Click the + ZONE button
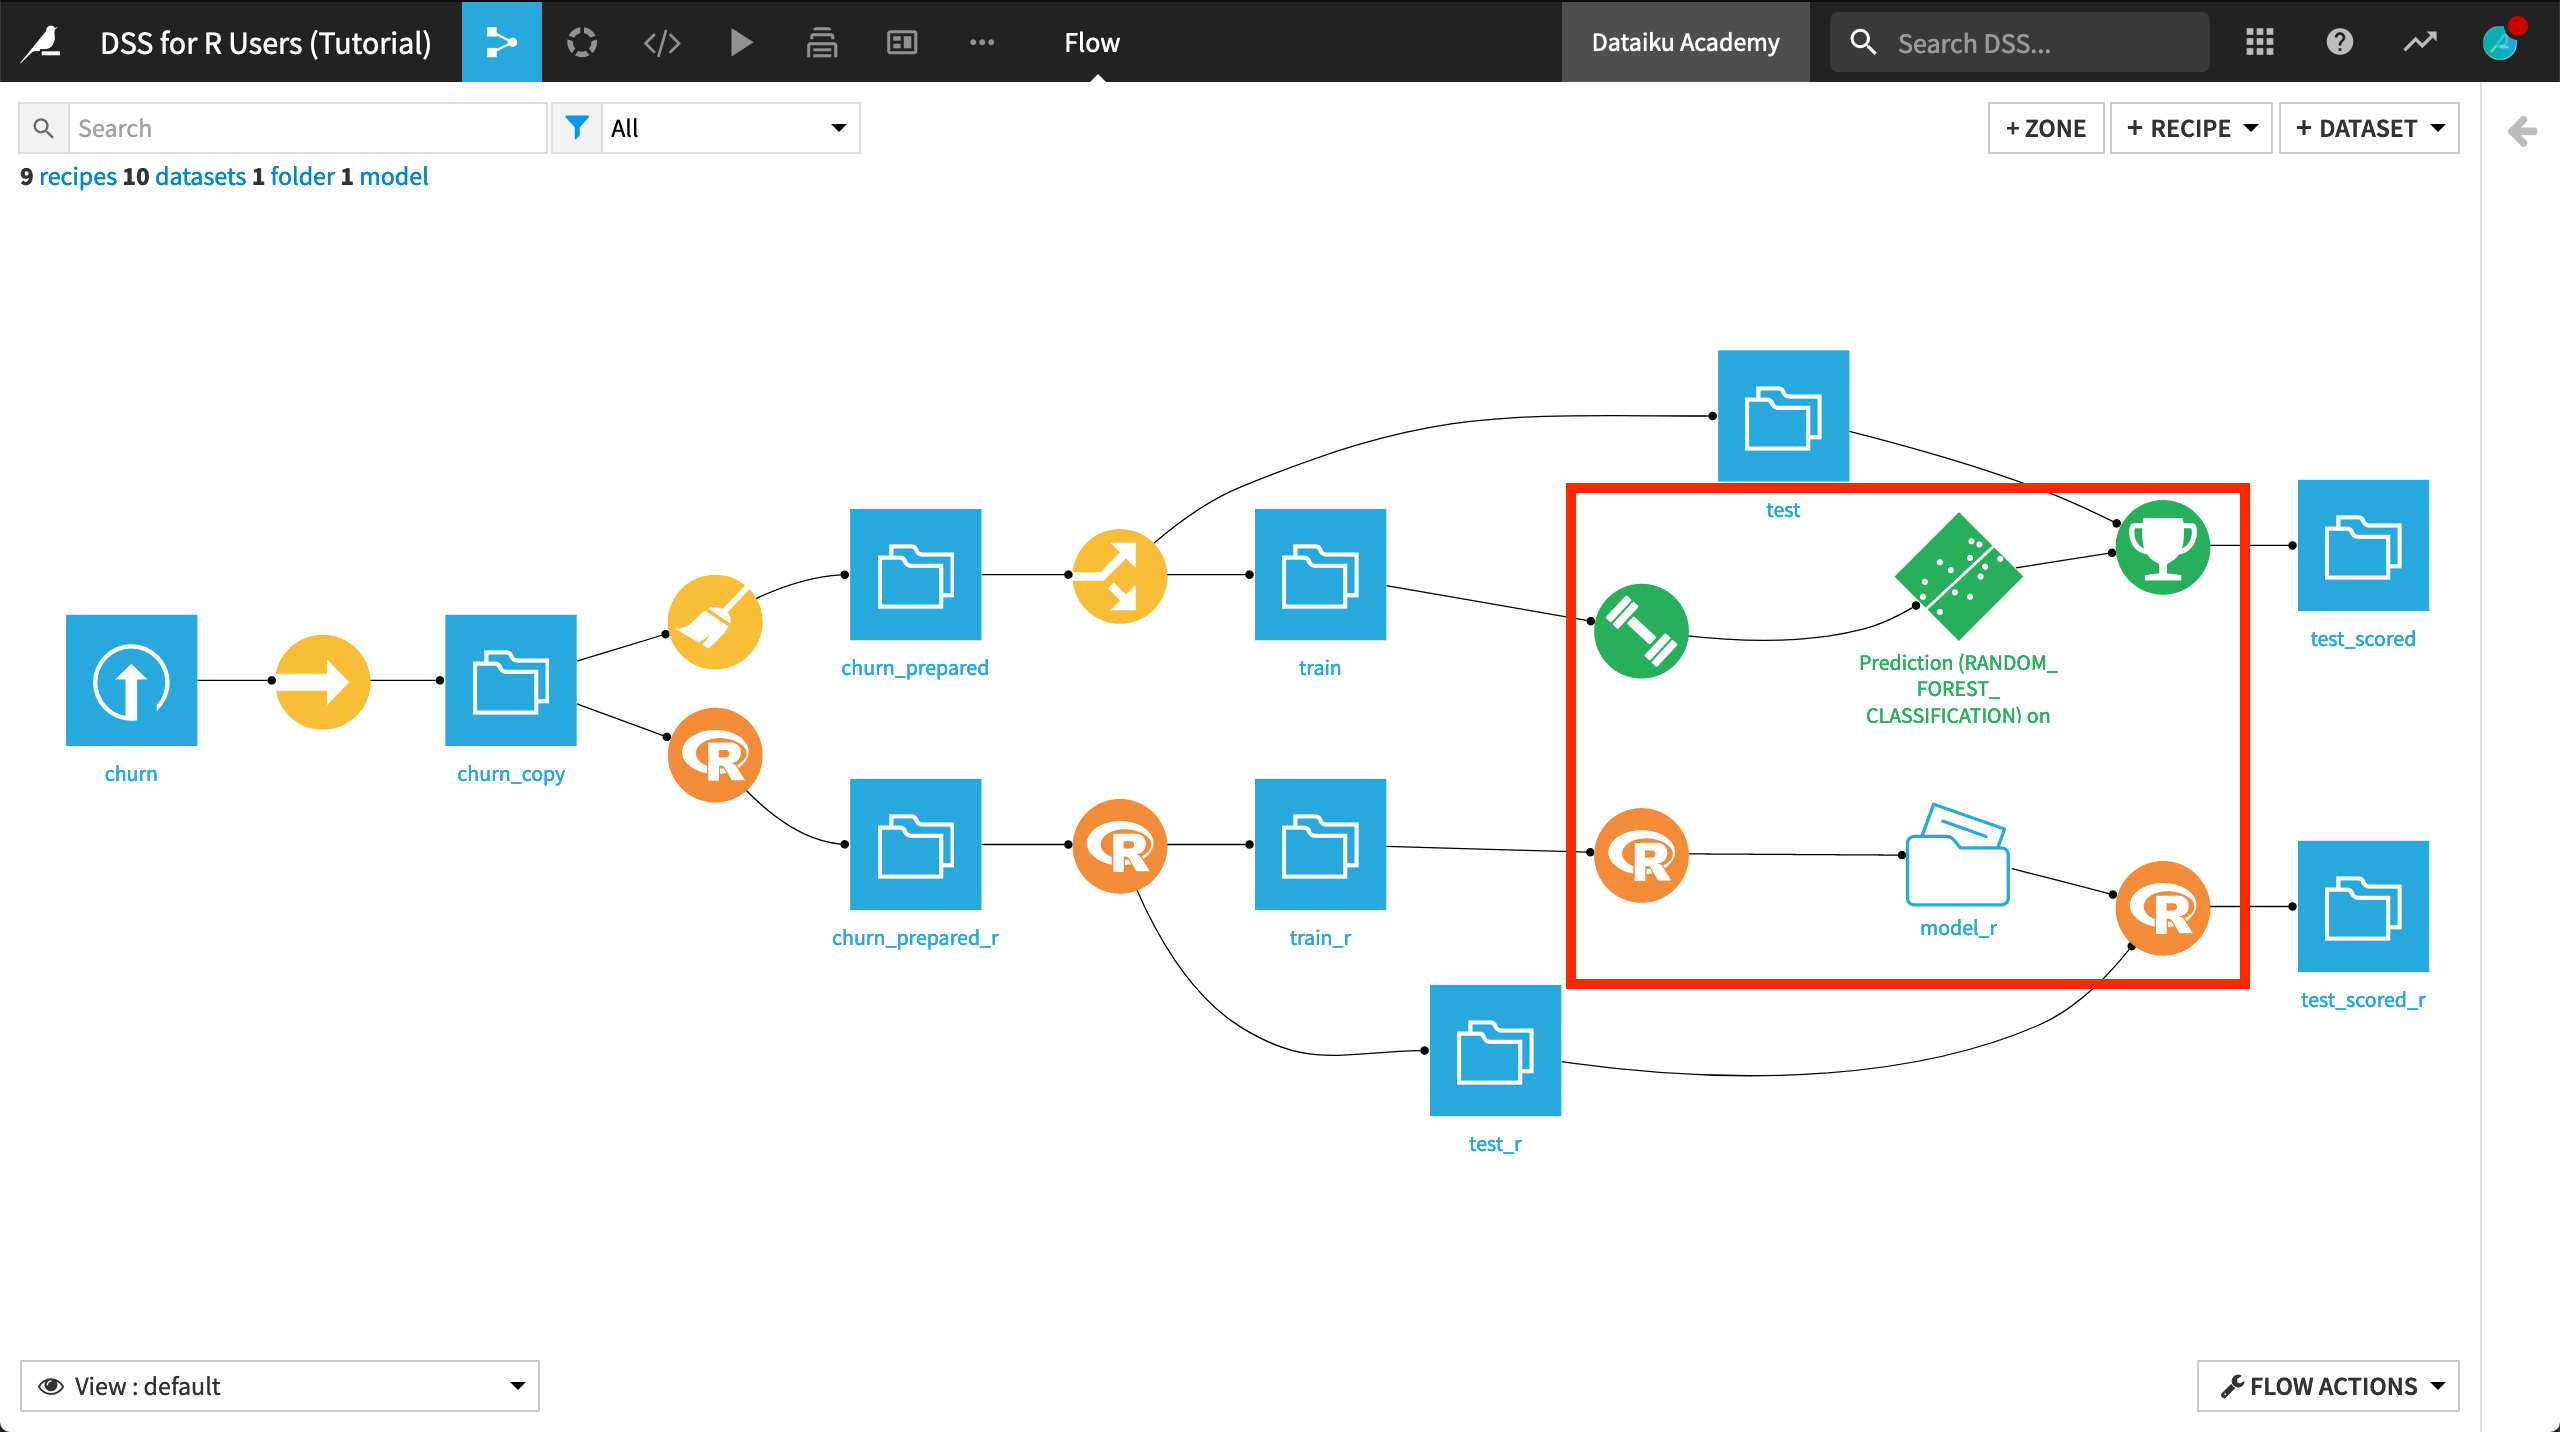 [x=2046, y=128]
